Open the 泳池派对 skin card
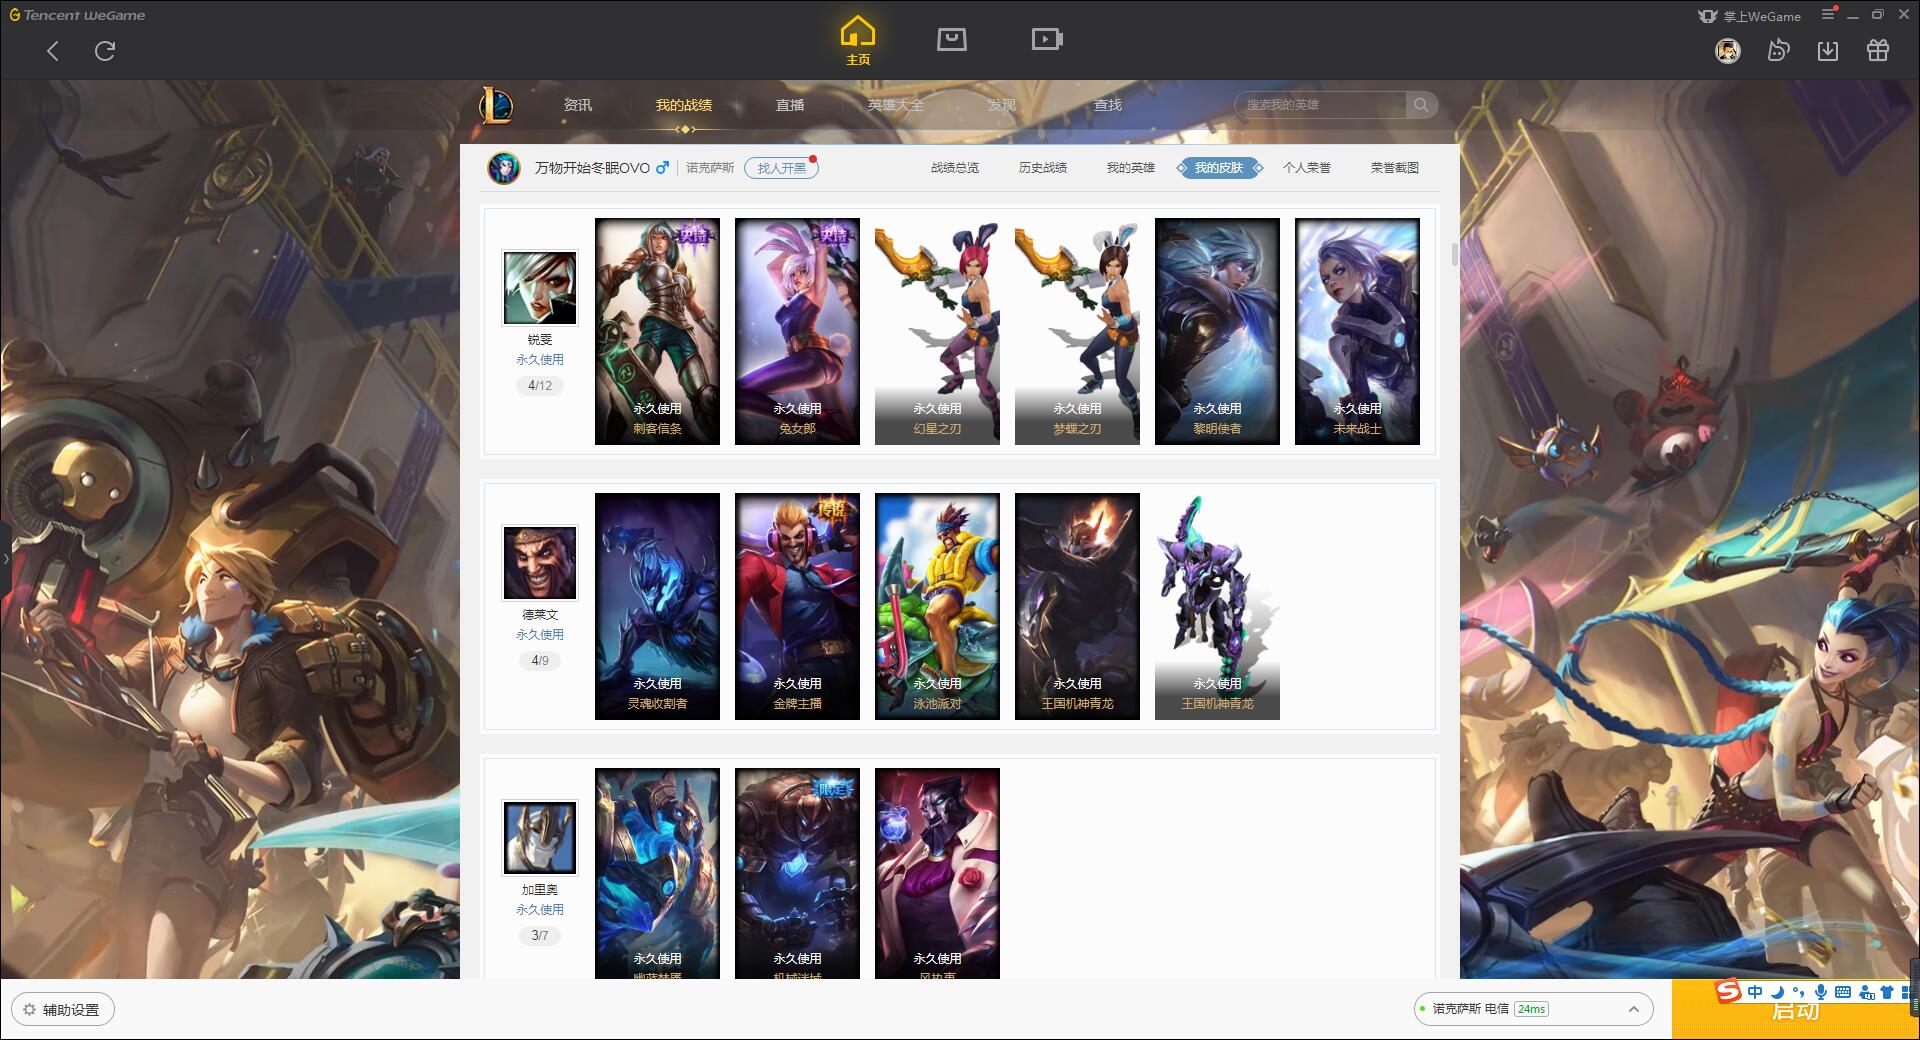The height and width of the screenshot is (1040, 1920). [937, 606]
